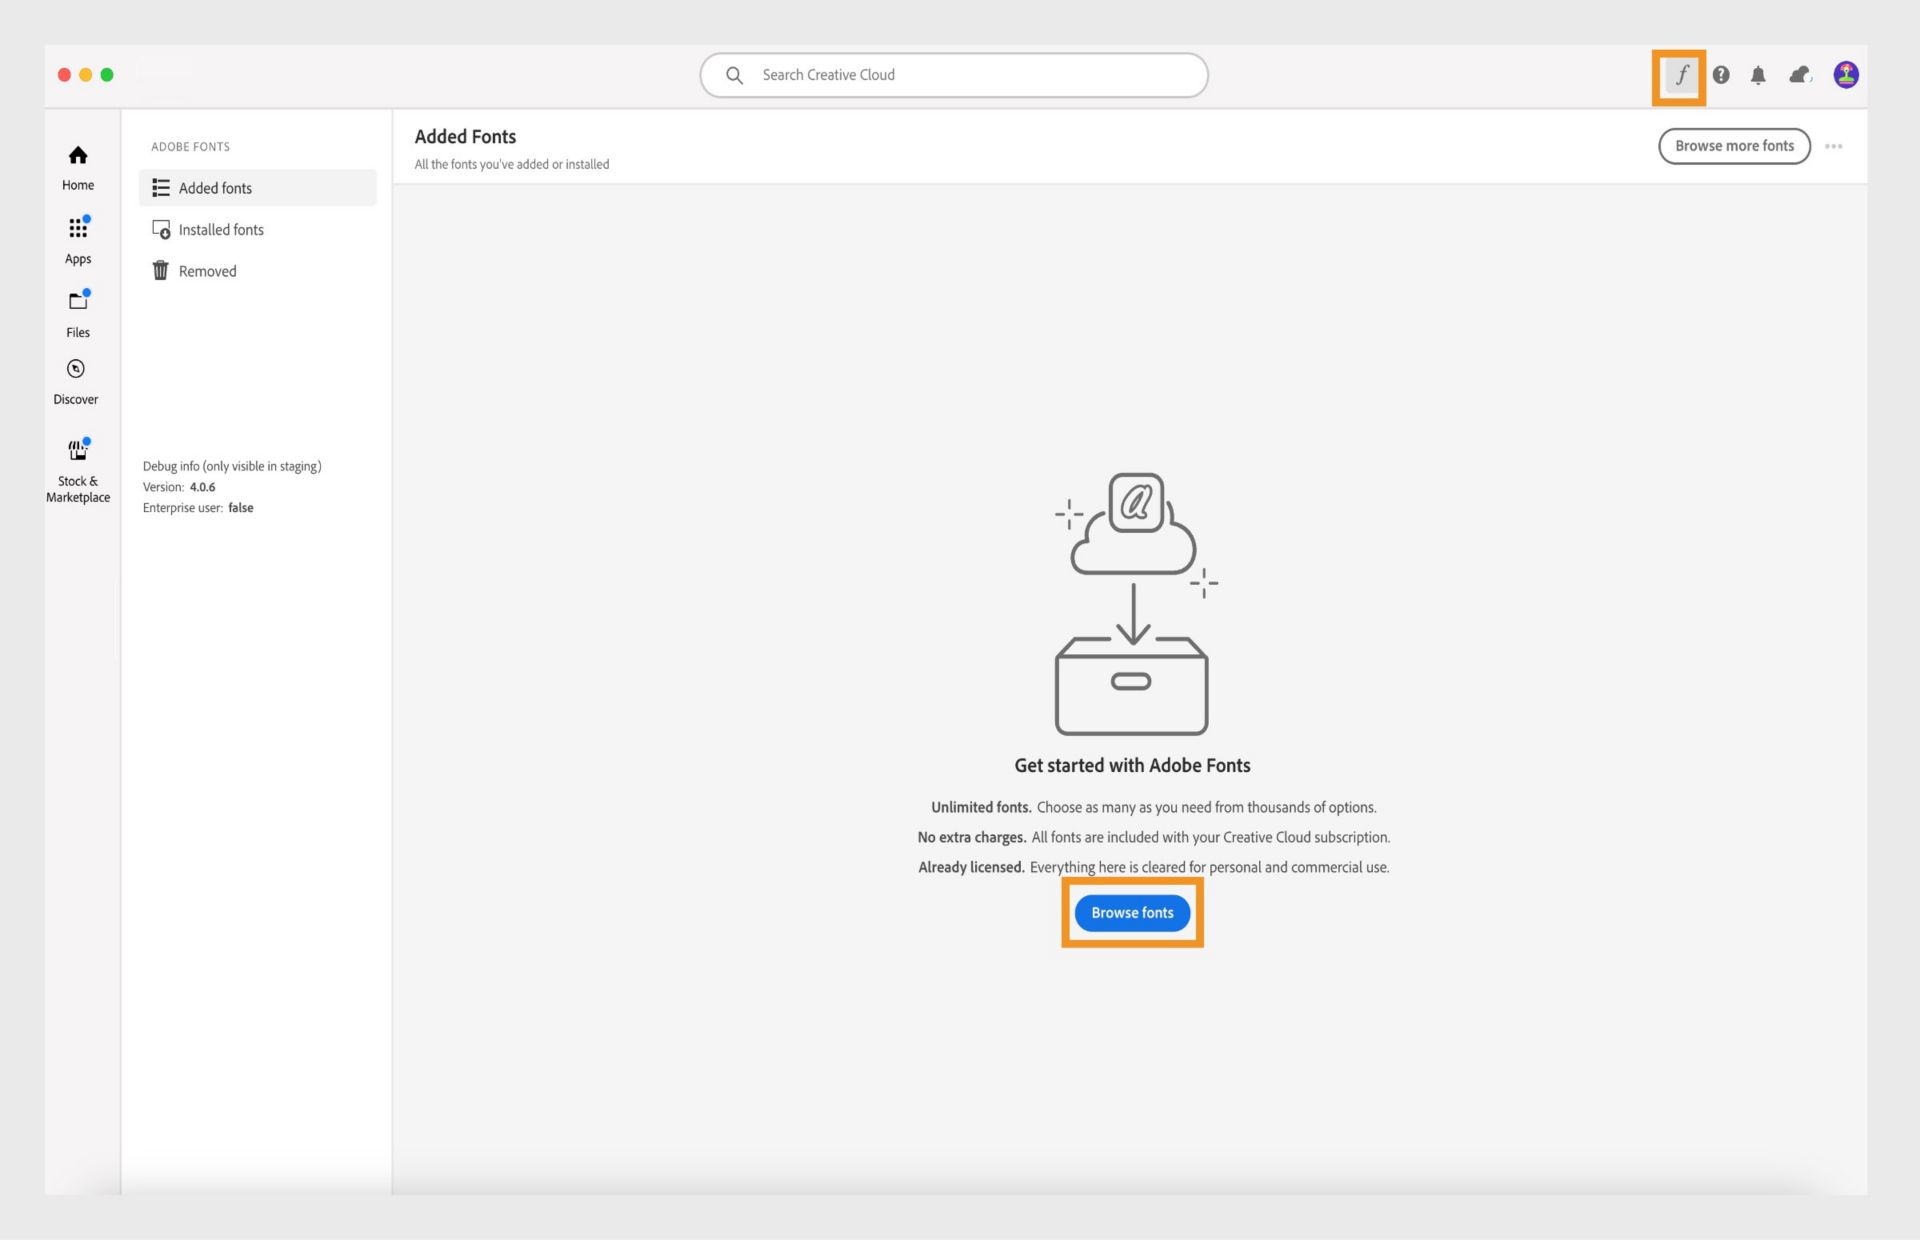Click the green fullscreen window button
The width and height of the screenshot is (1920, 1240).
coord(107,75)
